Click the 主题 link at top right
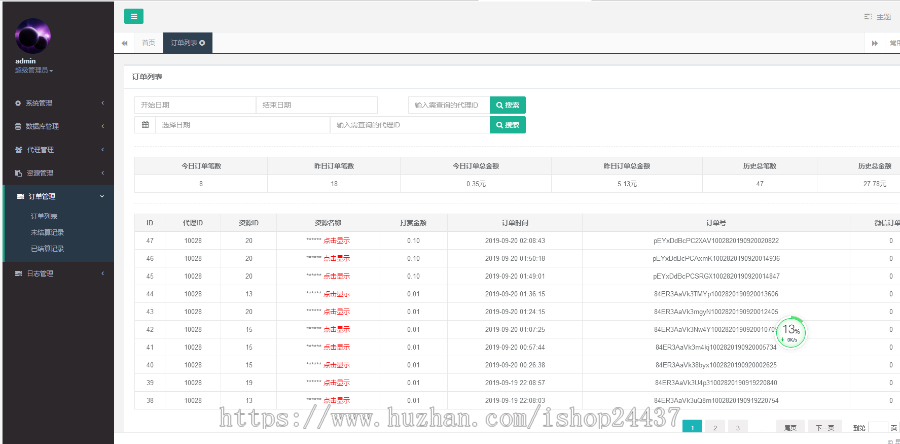900x444 pixels. (x=878, y=17)
